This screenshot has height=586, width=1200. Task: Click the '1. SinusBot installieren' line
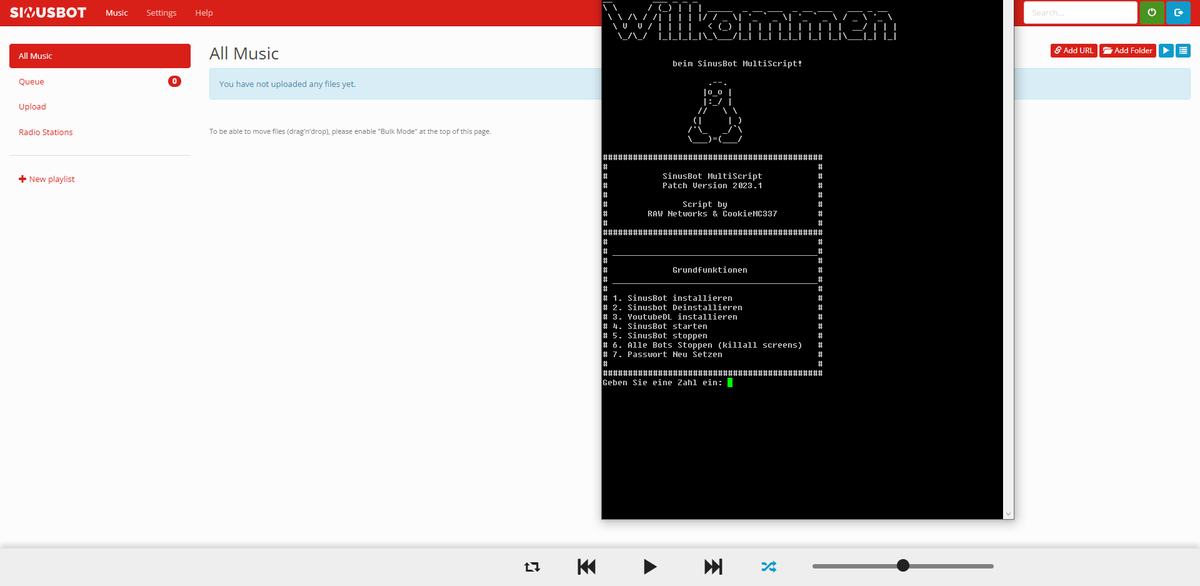tap(672, 298)
